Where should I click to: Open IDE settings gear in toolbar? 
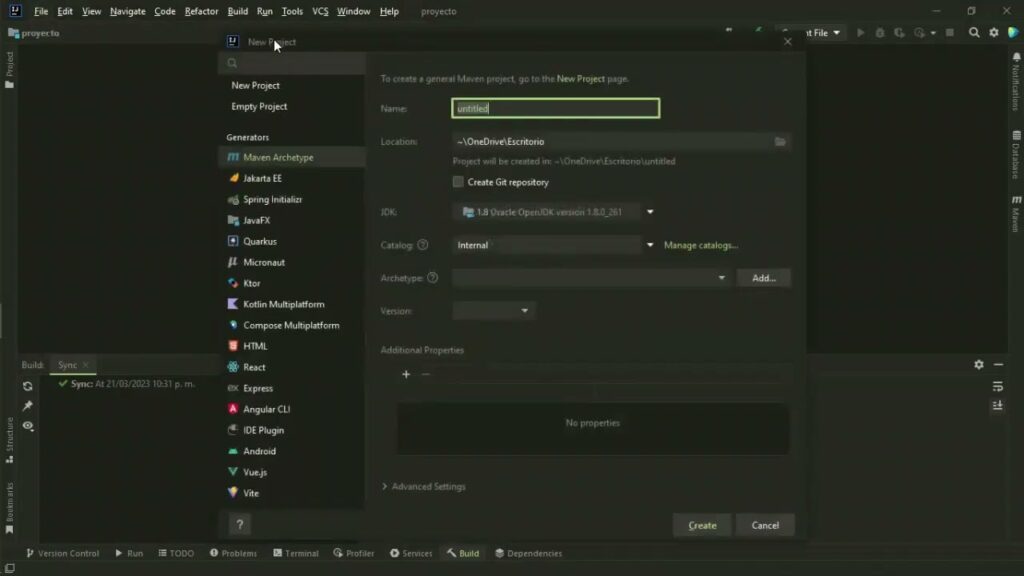coord(994,33)
